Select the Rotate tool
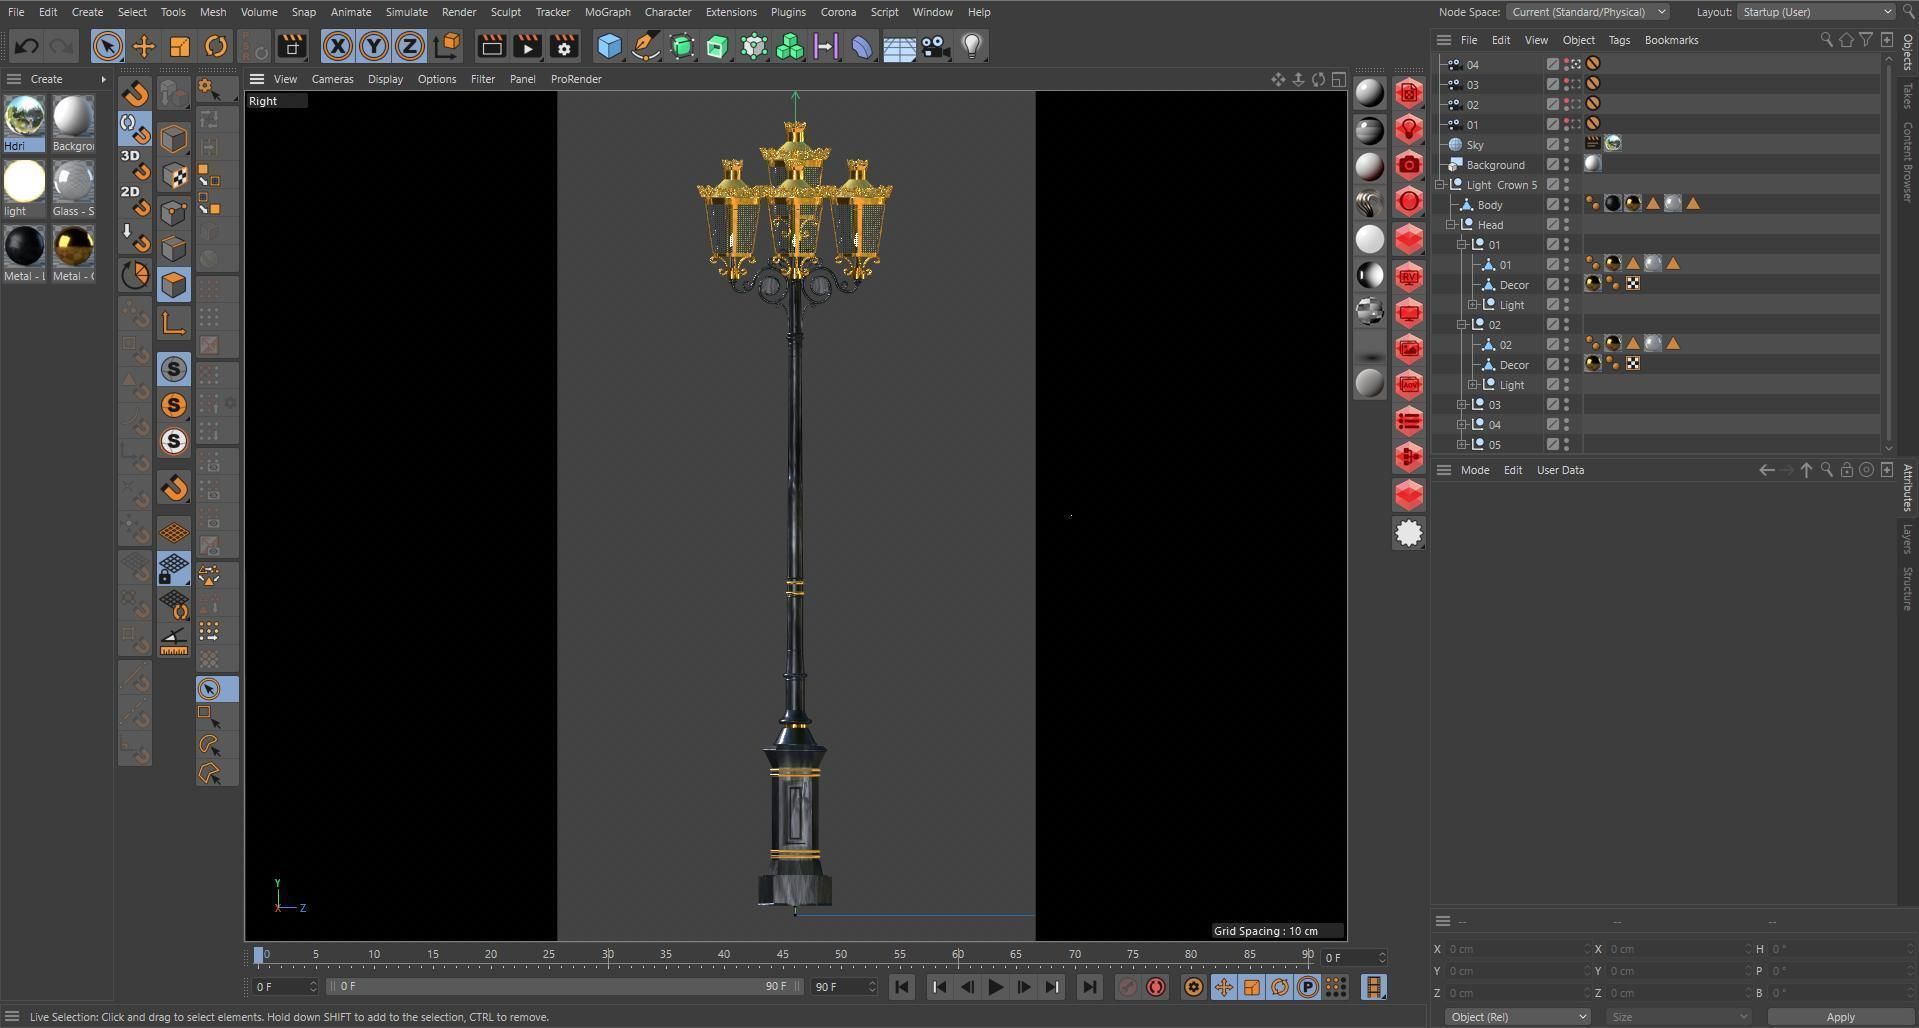Screen dimensions: 1919x1028 tap(216, 46)
